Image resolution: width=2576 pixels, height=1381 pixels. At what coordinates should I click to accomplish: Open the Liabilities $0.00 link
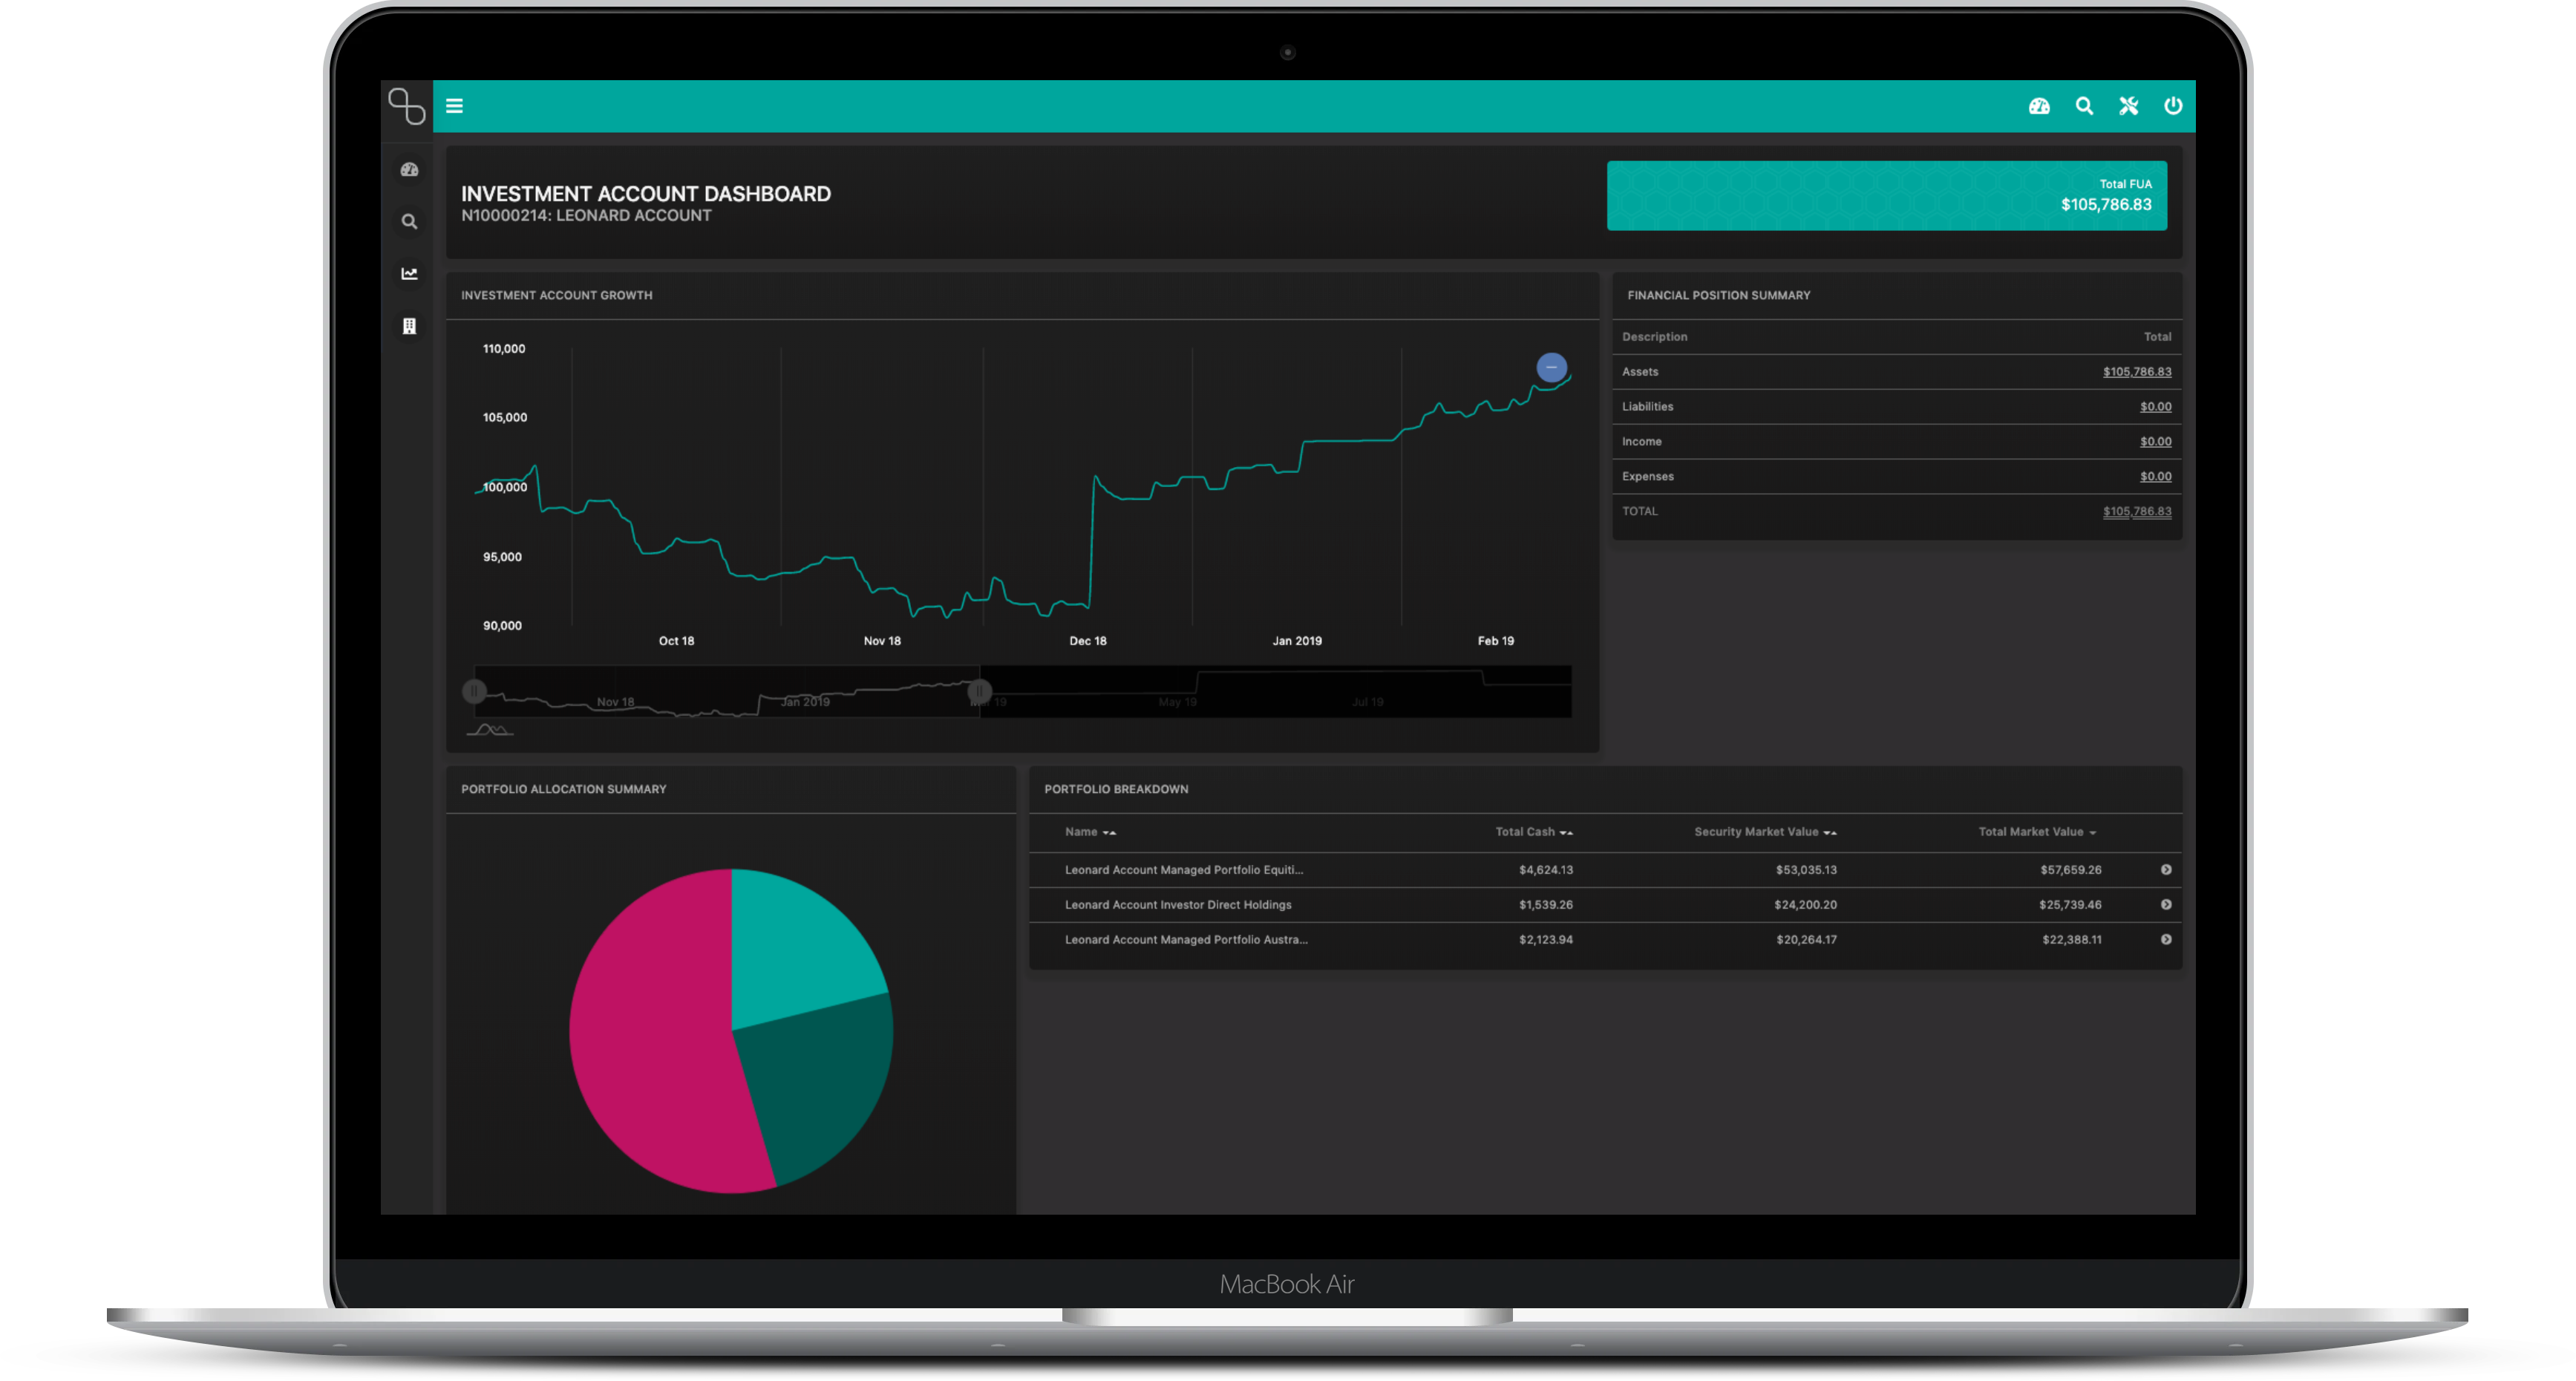click(2155, 407)
